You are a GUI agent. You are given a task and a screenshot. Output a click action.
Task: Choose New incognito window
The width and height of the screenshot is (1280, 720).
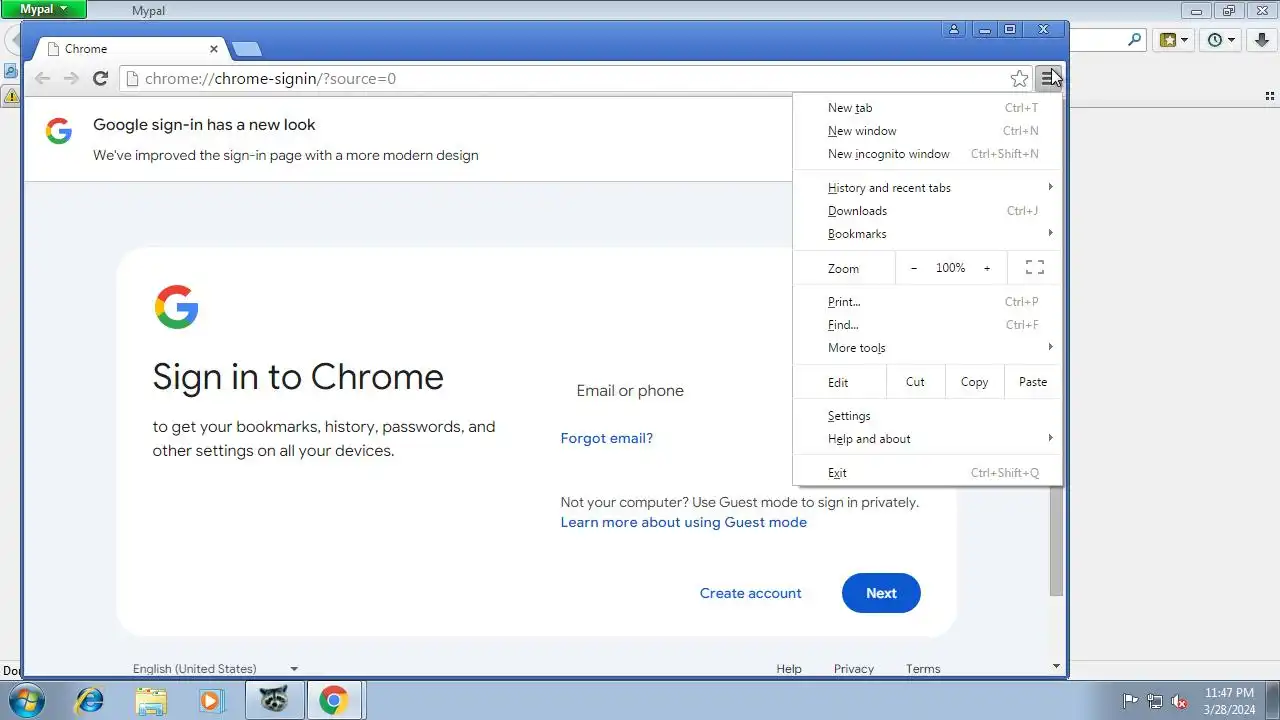tap(928, 153)
